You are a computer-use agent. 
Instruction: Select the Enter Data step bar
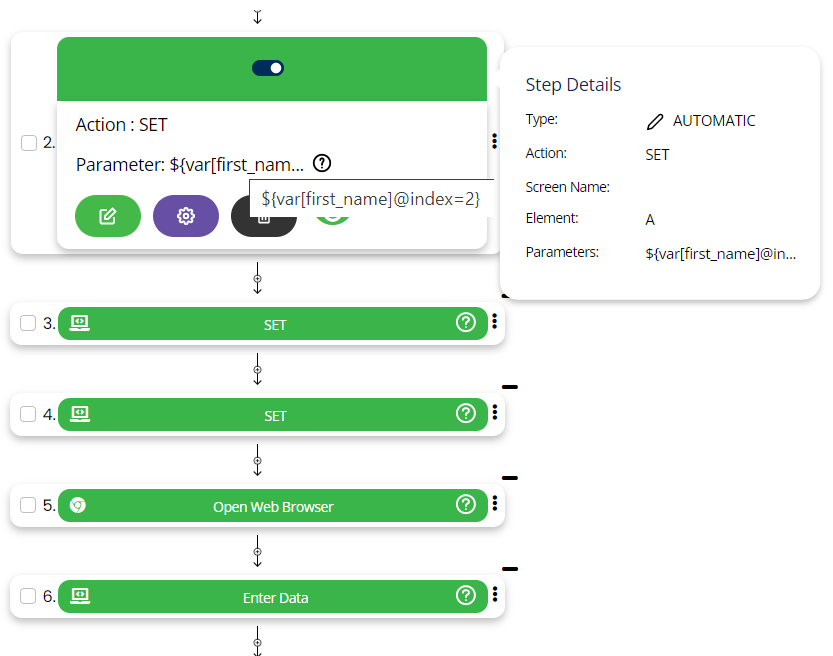pos(275,597)
